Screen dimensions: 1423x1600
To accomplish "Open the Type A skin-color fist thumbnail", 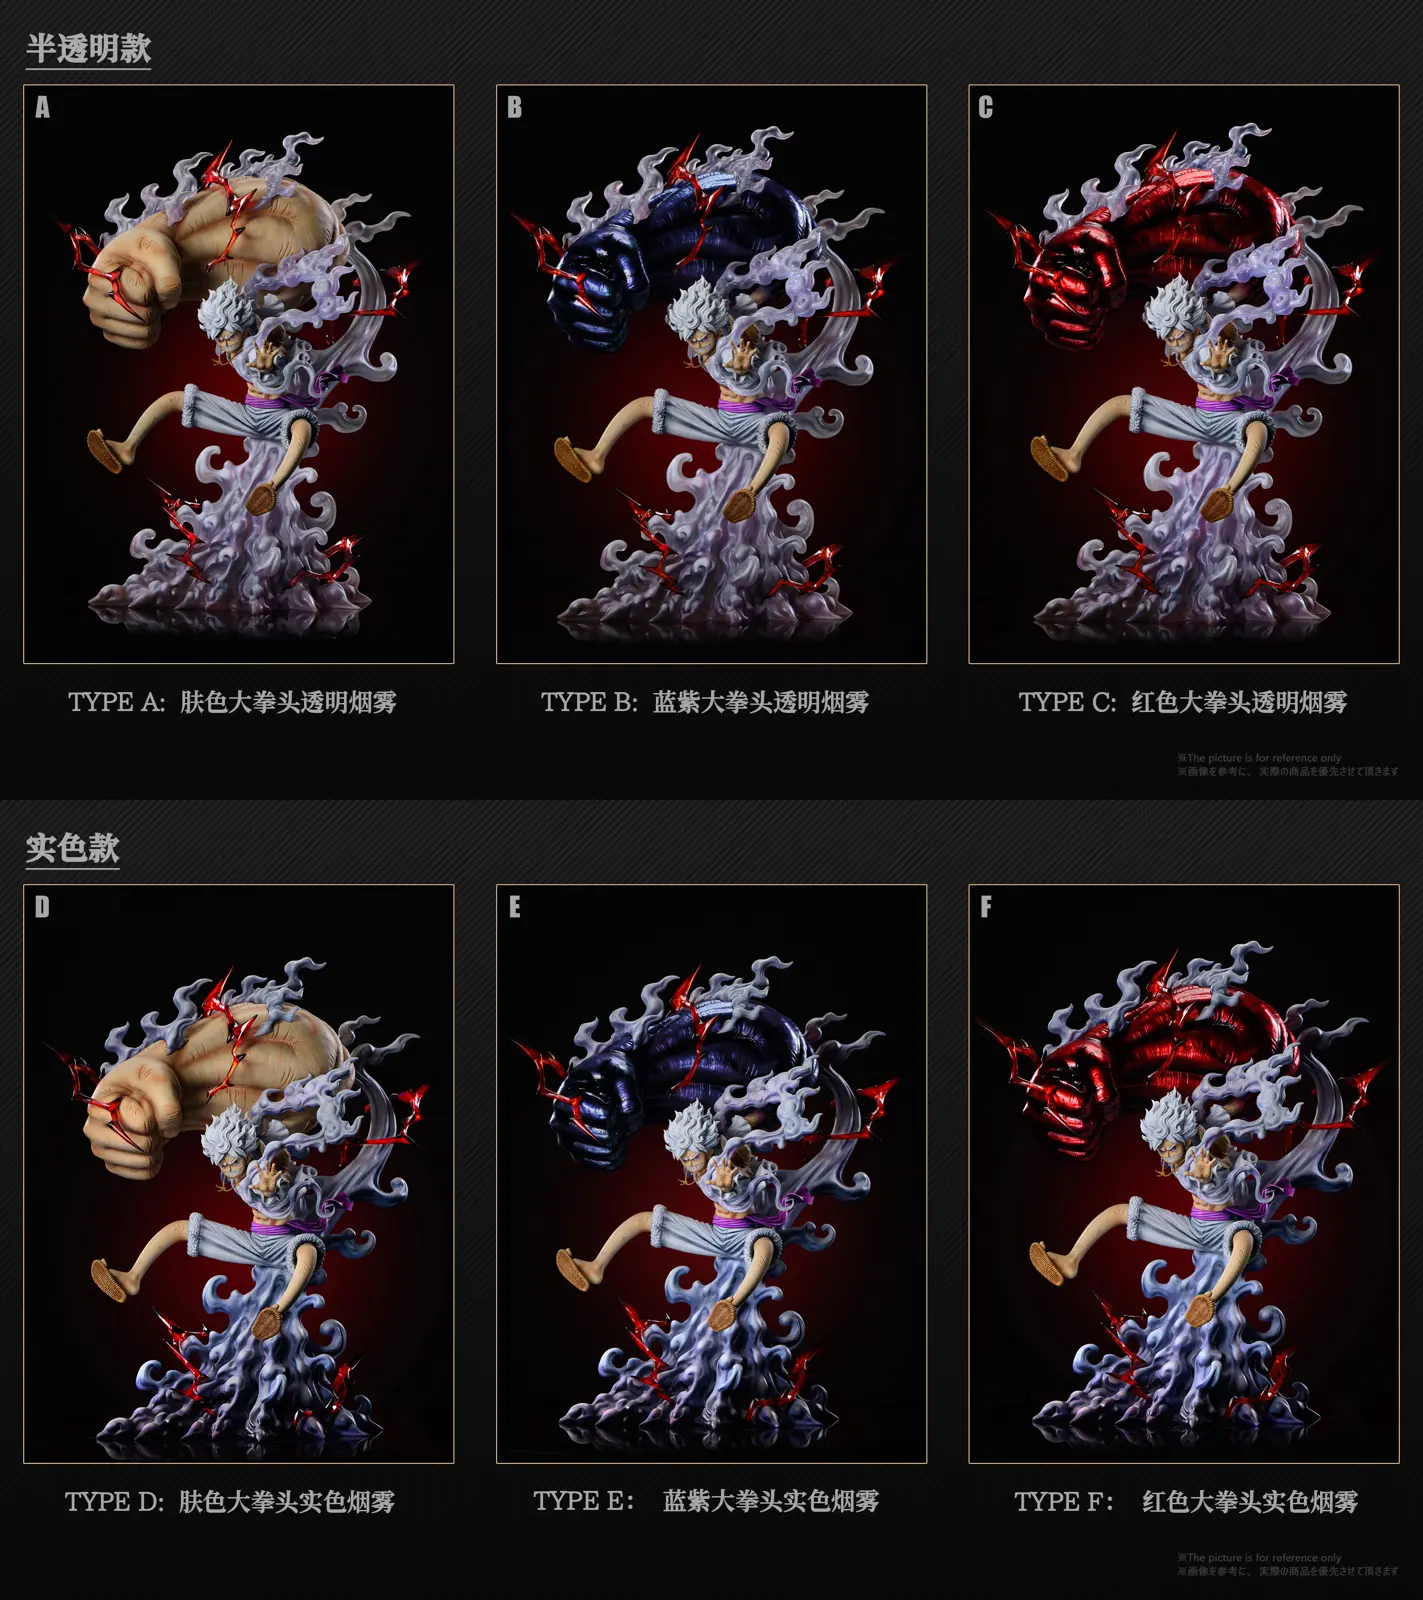I will (239, 374).
